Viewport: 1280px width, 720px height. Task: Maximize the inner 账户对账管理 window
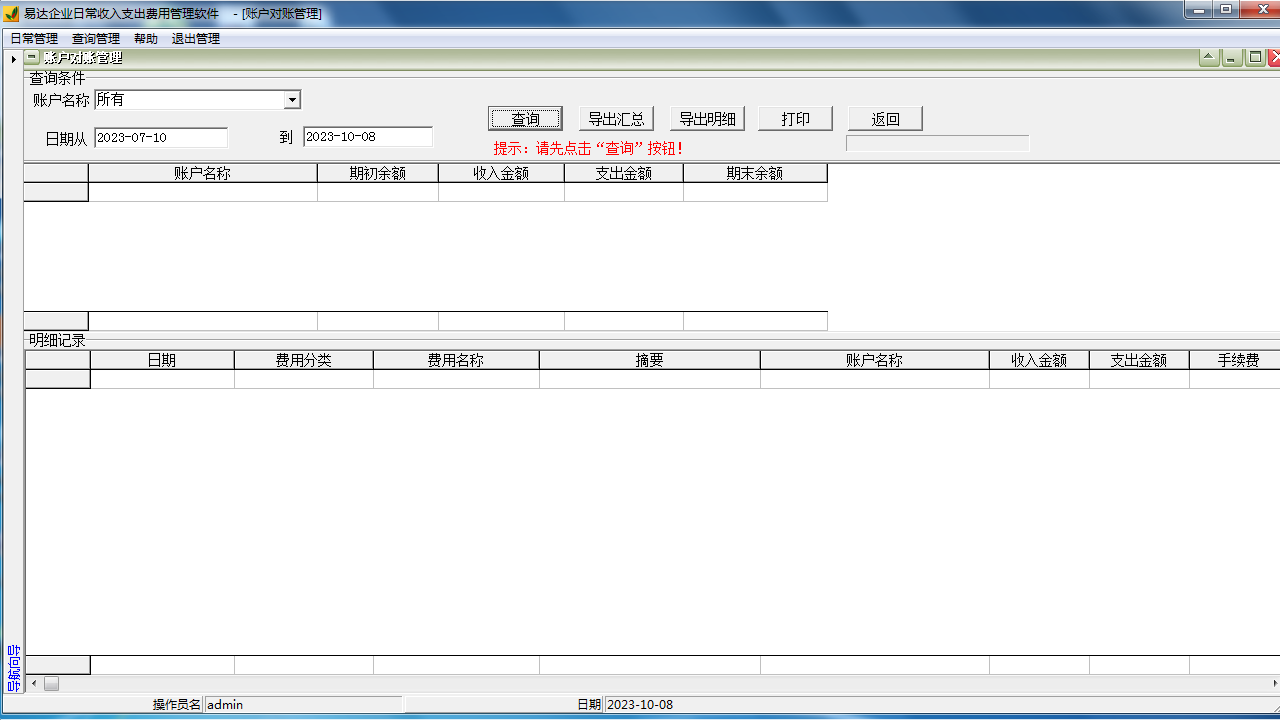click(x=1255, y=58)
